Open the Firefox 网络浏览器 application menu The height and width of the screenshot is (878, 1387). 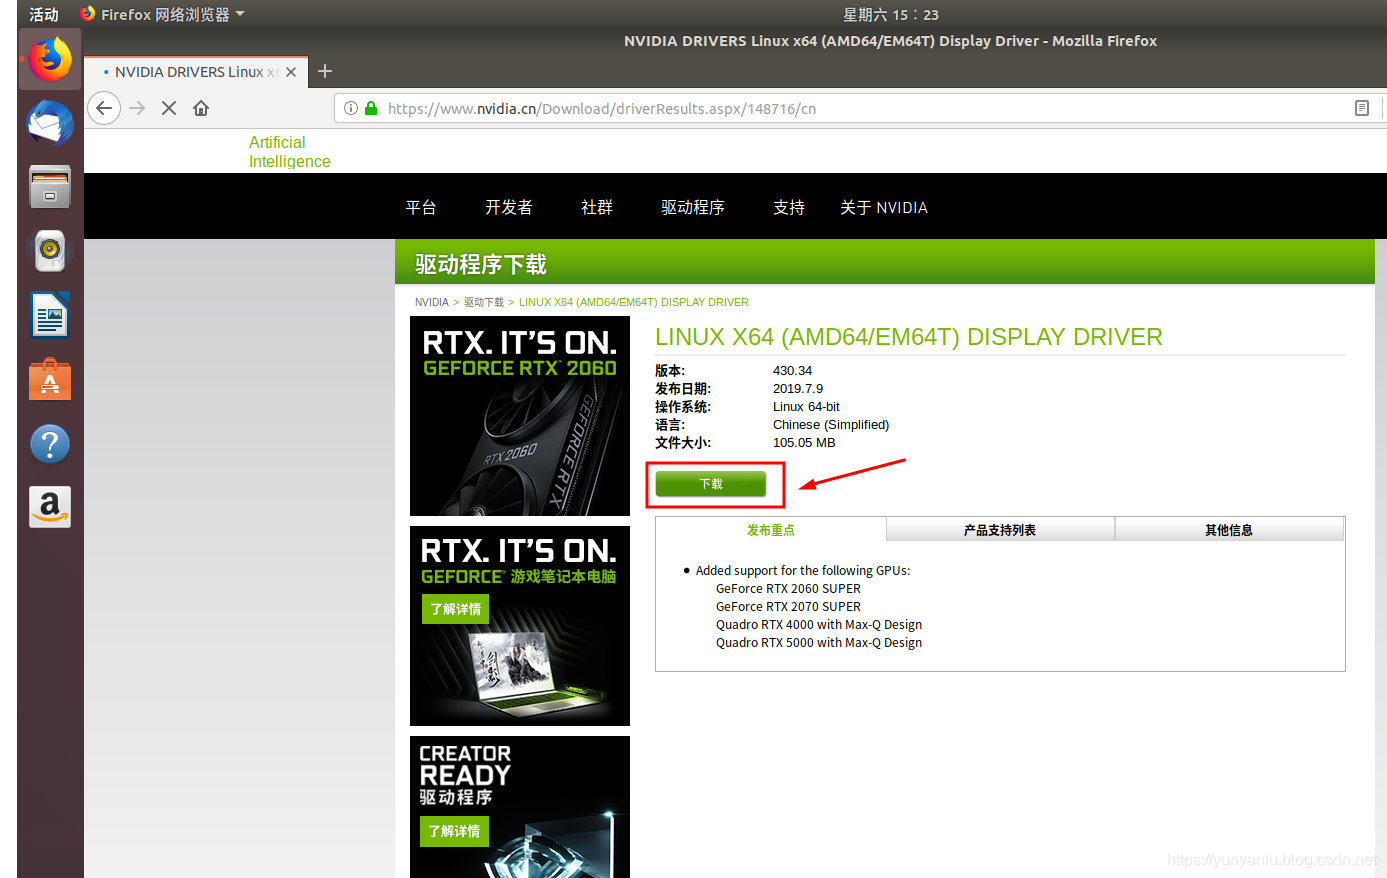click(x=162, y=14)
